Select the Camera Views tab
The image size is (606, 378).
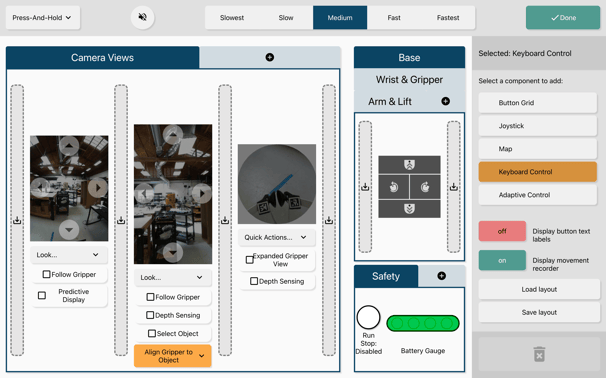102,58
